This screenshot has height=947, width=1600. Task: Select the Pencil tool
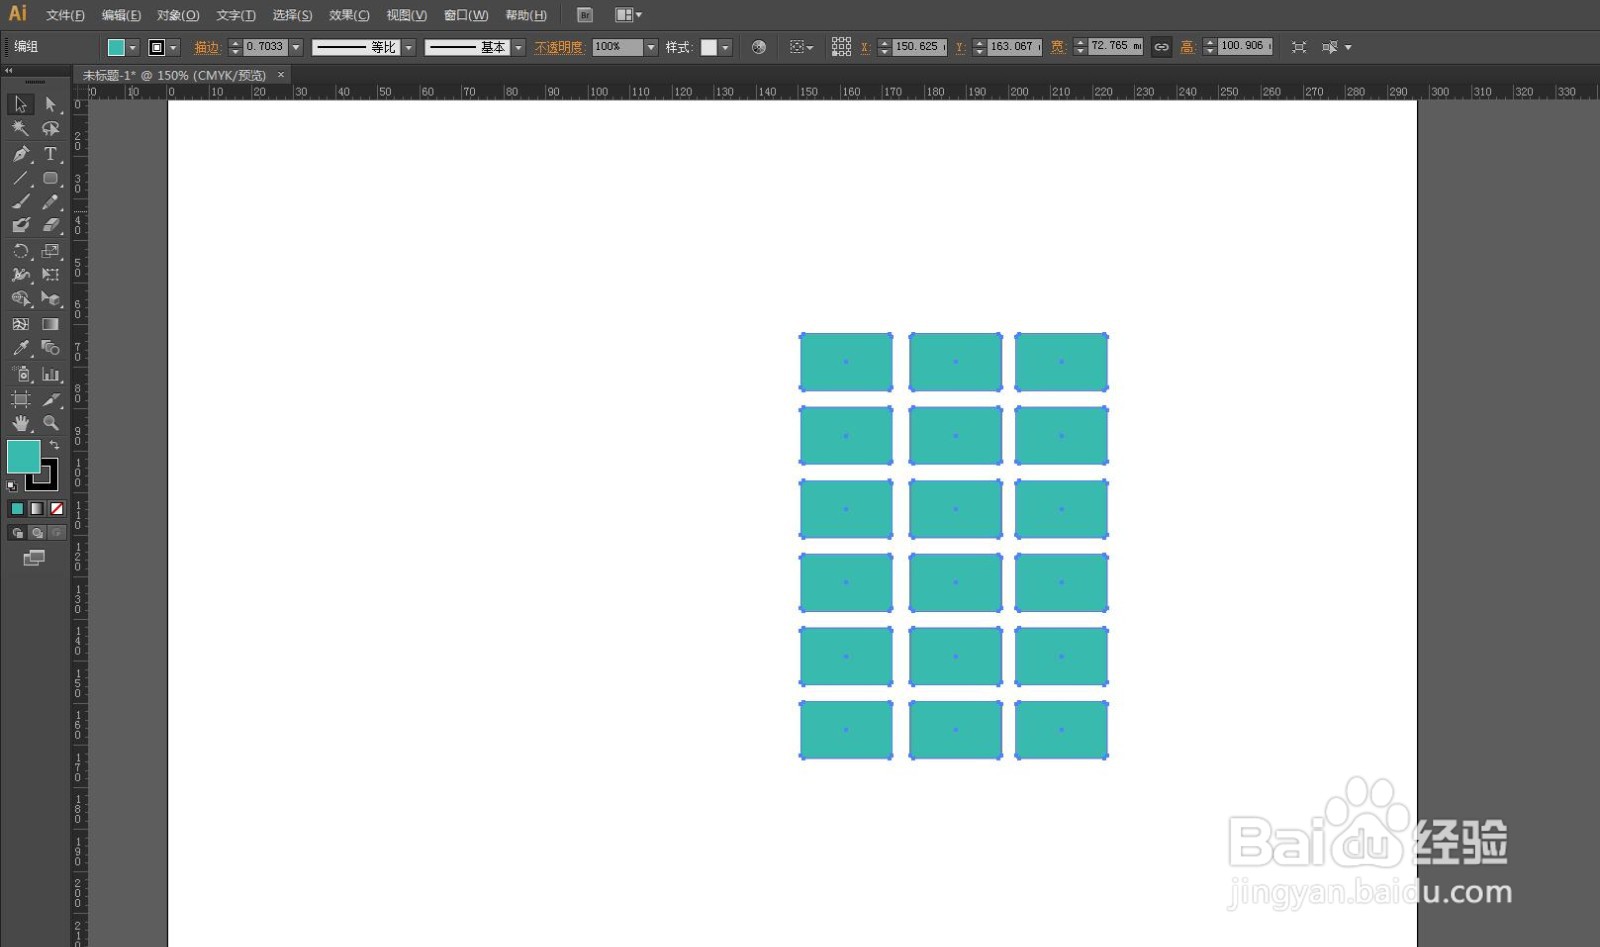[x=50, y=202]
